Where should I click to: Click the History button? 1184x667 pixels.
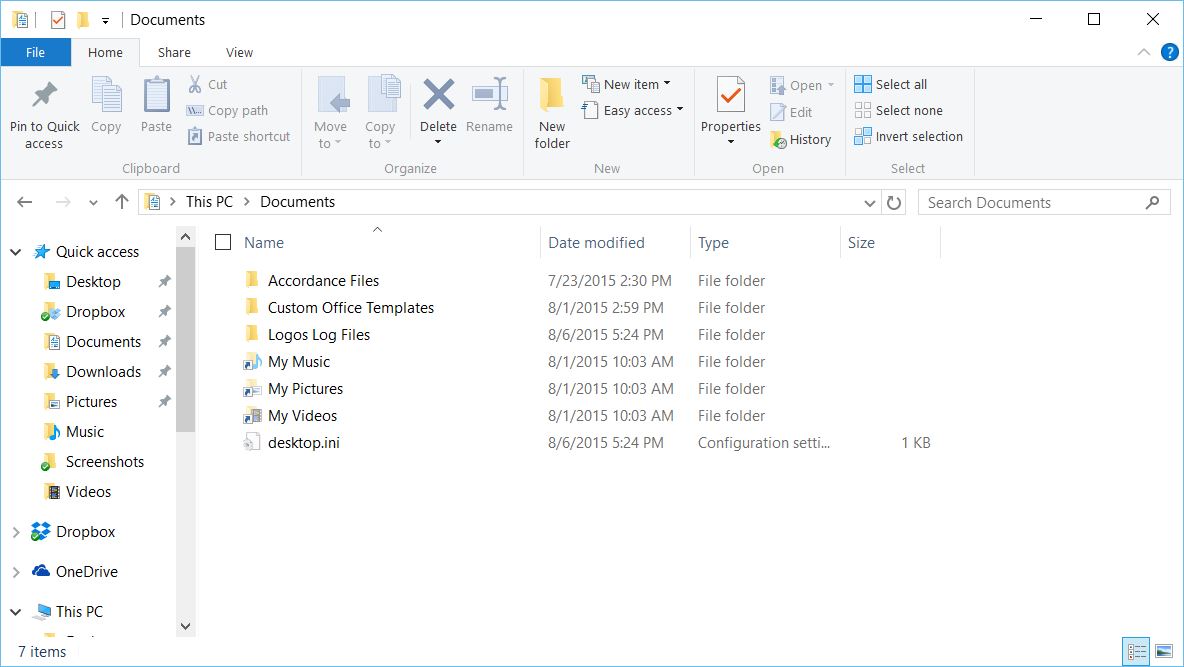pyautogui.click(x=802, y=139)
